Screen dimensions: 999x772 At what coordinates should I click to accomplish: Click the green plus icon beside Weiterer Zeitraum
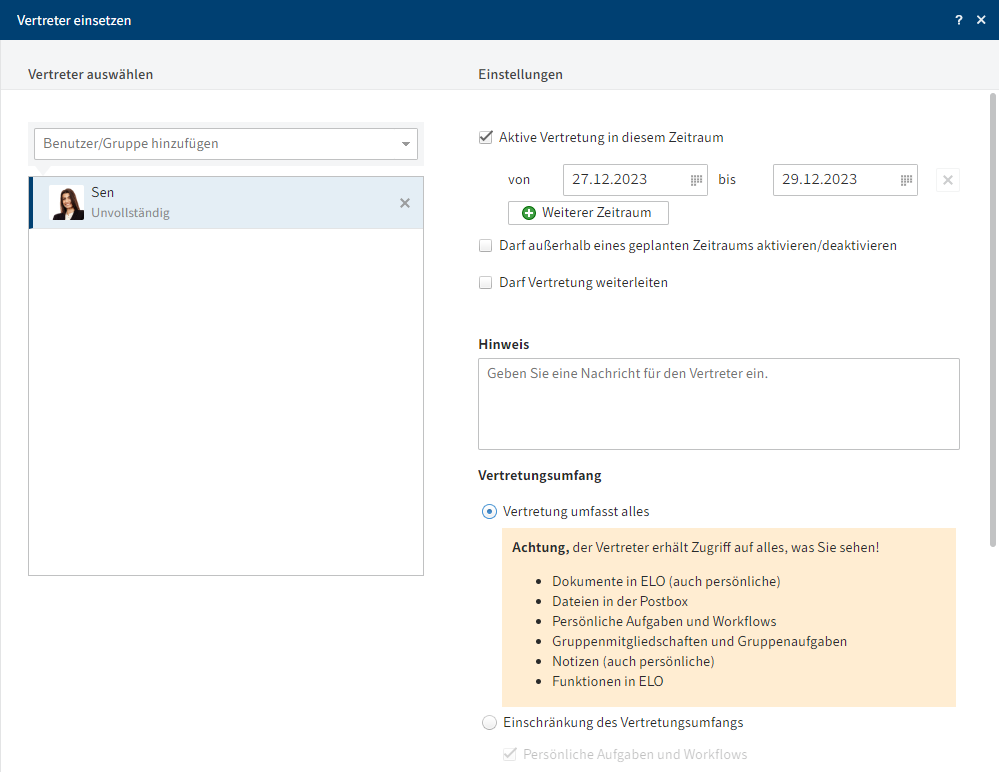pyautogui.click(x=528, y=212)
